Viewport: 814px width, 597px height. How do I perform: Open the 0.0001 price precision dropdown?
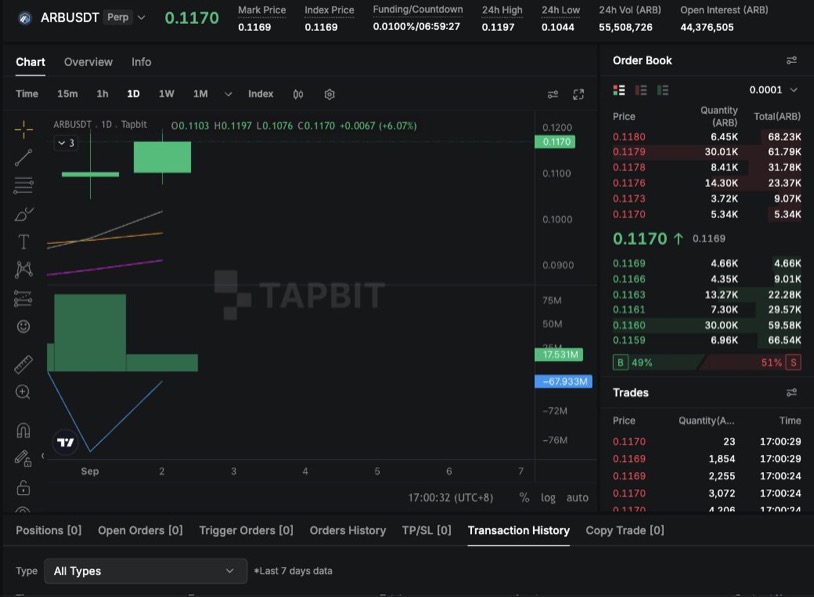pyautogui.click(x=773, y=90)
